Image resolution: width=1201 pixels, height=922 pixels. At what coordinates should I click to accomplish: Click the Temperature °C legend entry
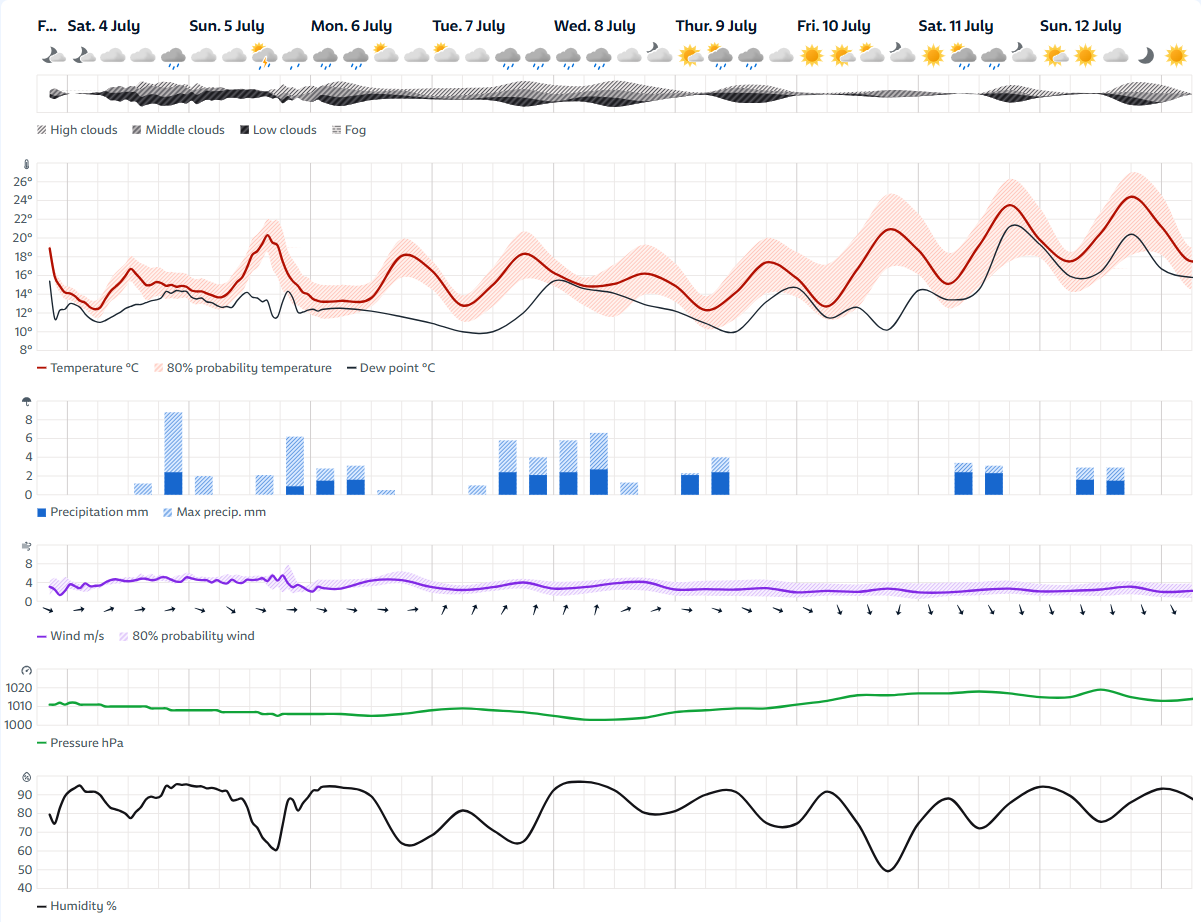click(88, 368)
